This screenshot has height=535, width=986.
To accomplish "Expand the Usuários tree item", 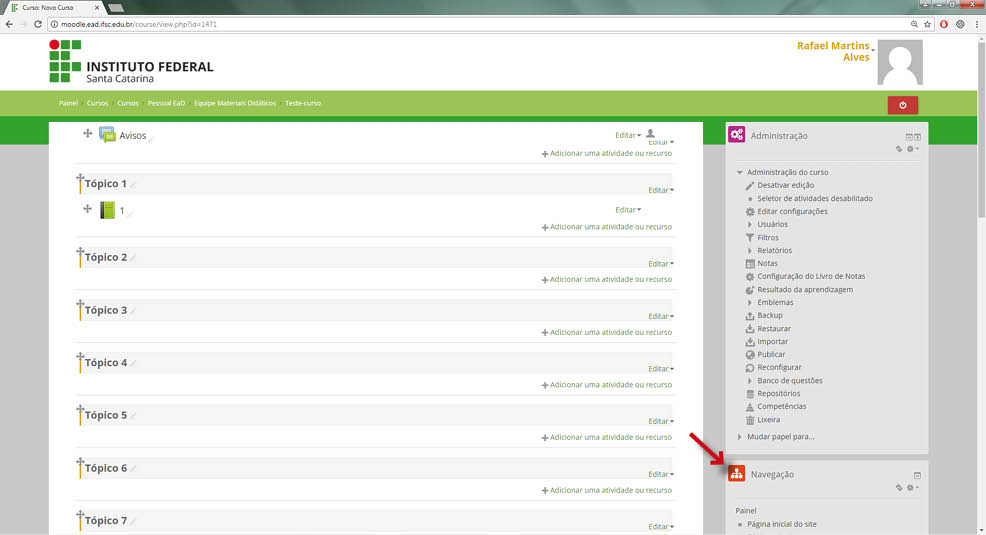I will (750, 225).
